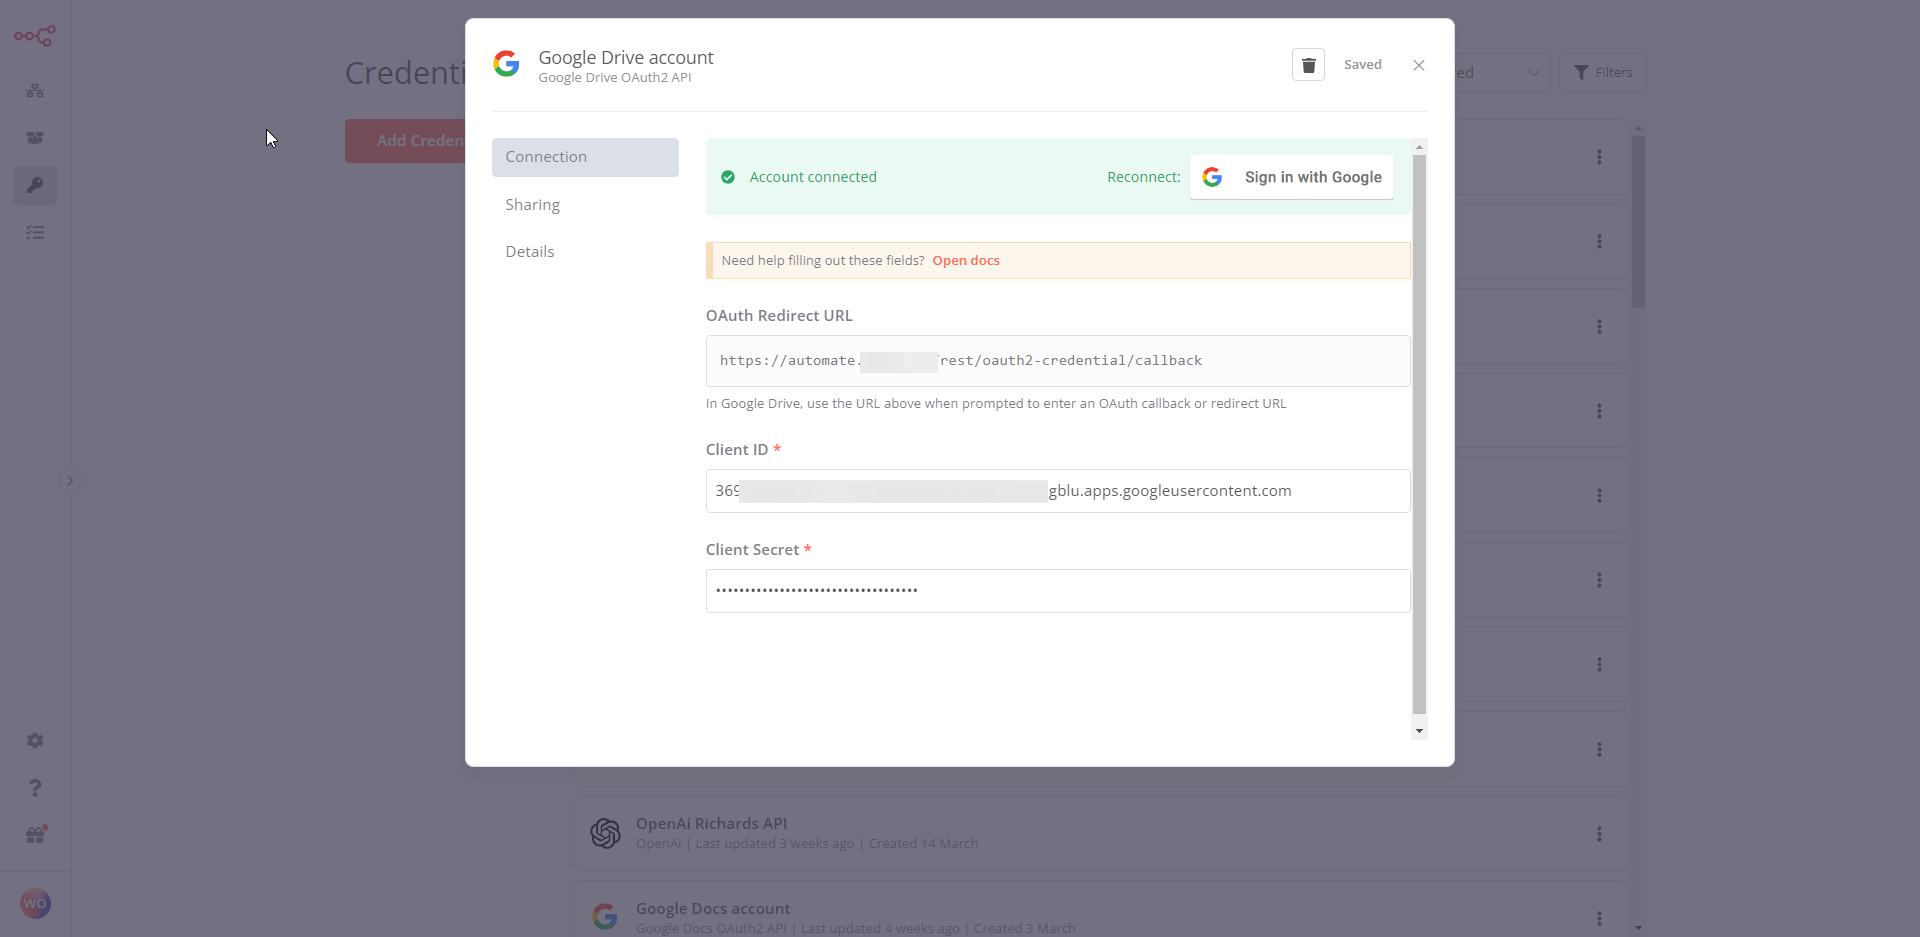Expand the collapsed left sidebar

click(70, 480)
